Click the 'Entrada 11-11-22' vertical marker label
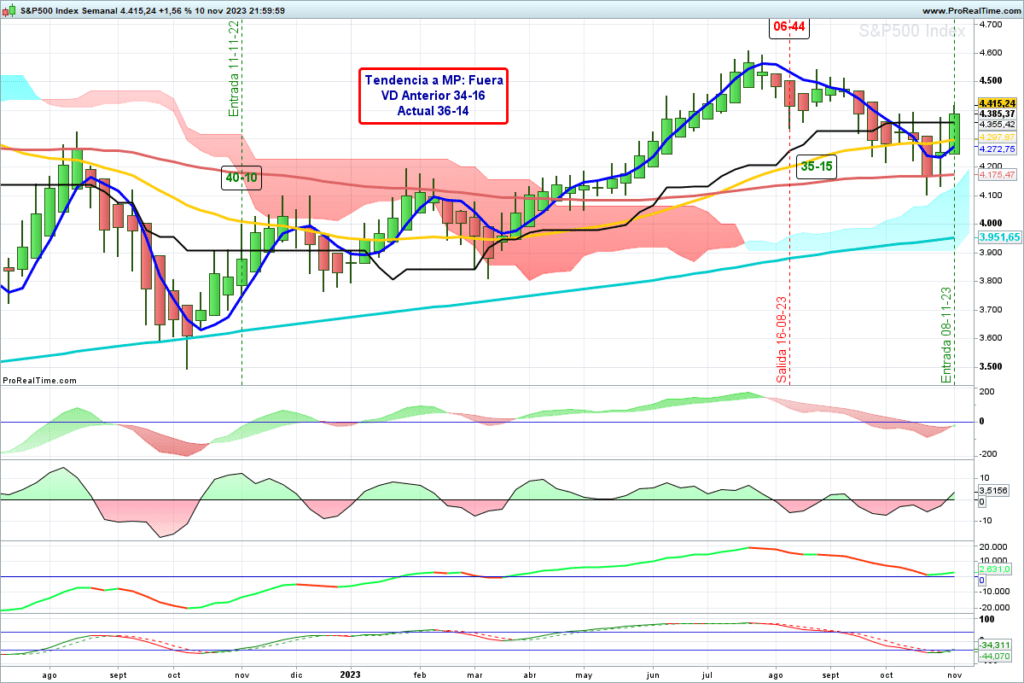This screenshot has width=1024, height=683. [x=233, y=69]
